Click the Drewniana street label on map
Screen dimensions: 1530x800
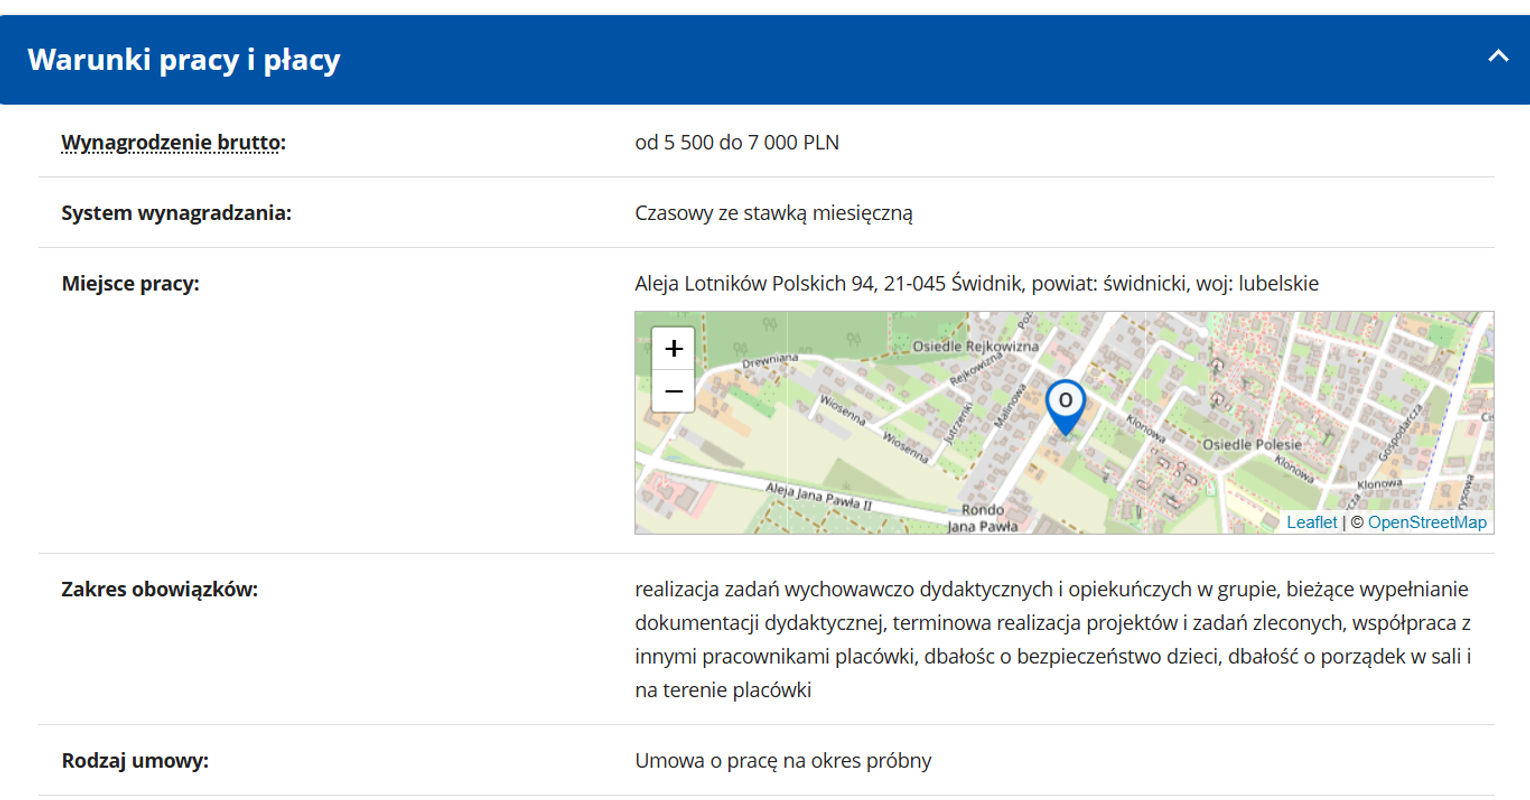coord(770,361)
